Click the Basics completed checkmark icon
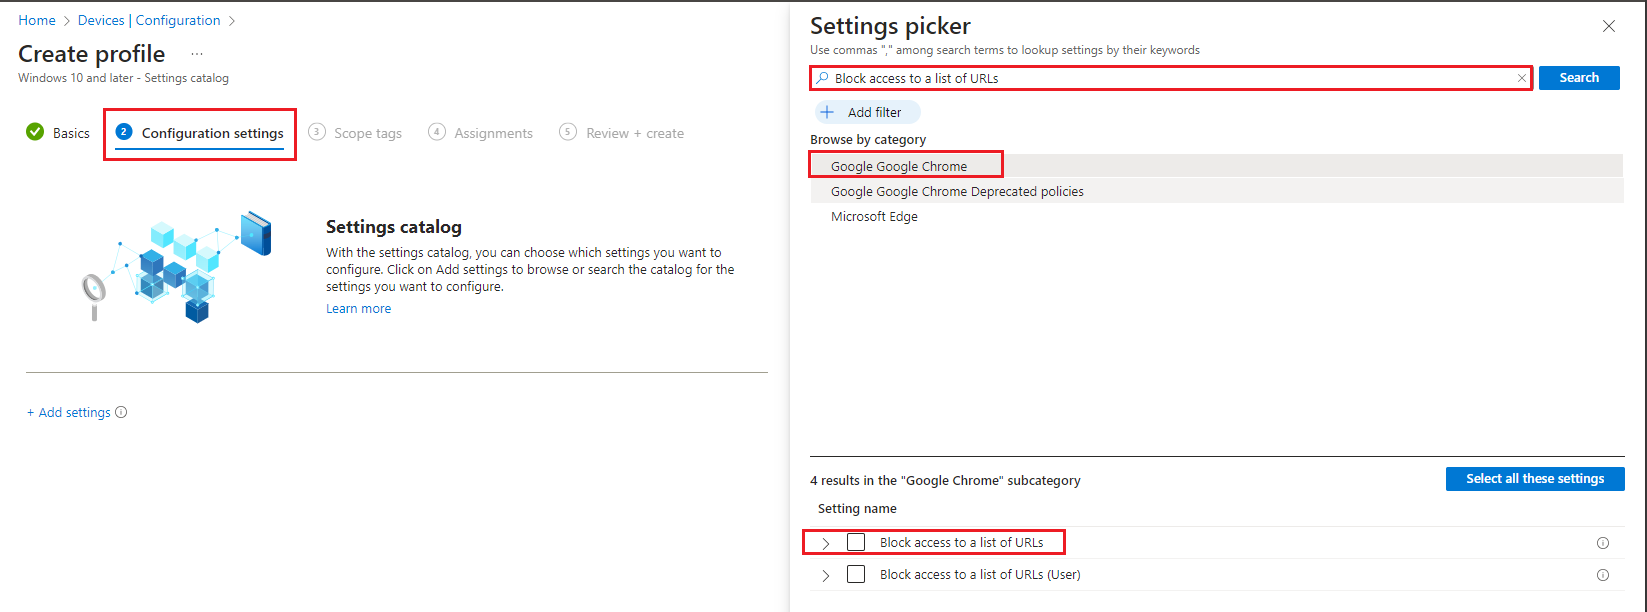This screenshot has width=1647, height=612. pos(35,132)
